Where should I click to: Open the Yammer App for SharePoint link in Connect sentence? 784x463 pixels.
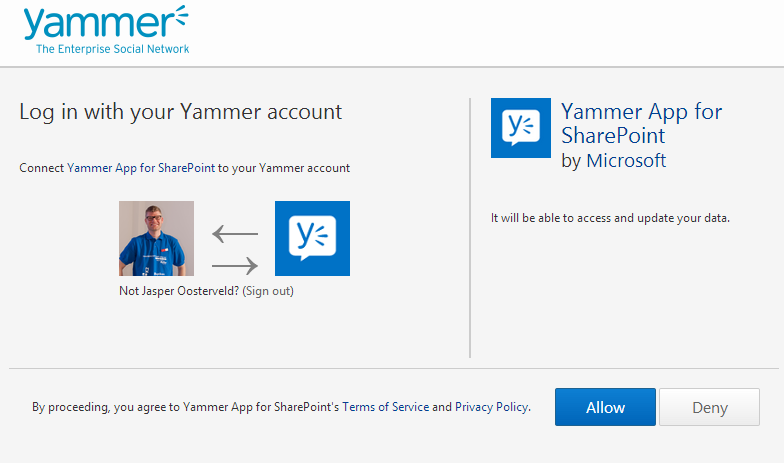[141, 168]
